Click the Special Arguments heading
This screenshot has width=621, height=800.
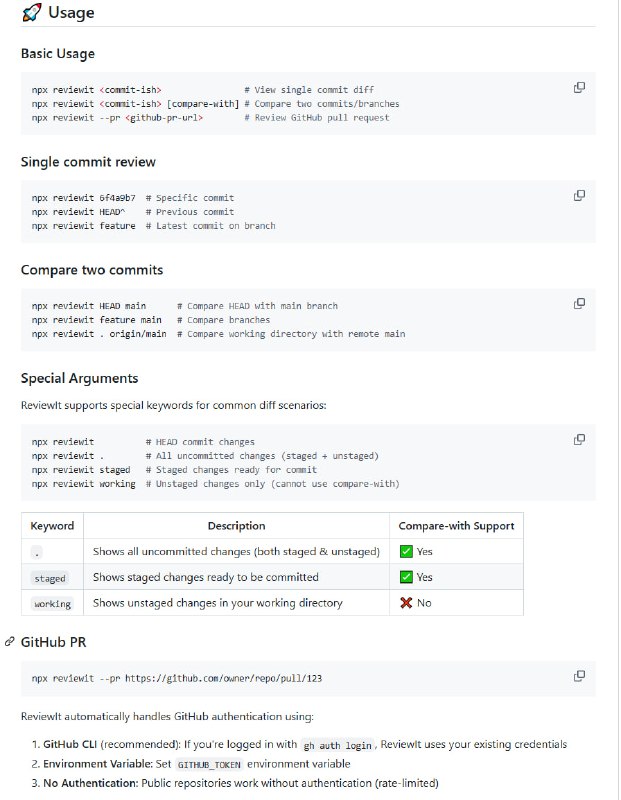(79, 378)
